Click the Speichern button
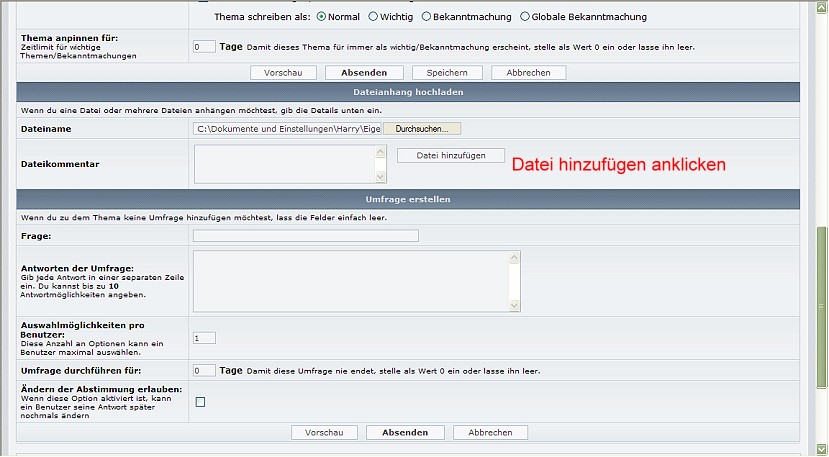Screen dimensions: 829x457 coord(446,73)
